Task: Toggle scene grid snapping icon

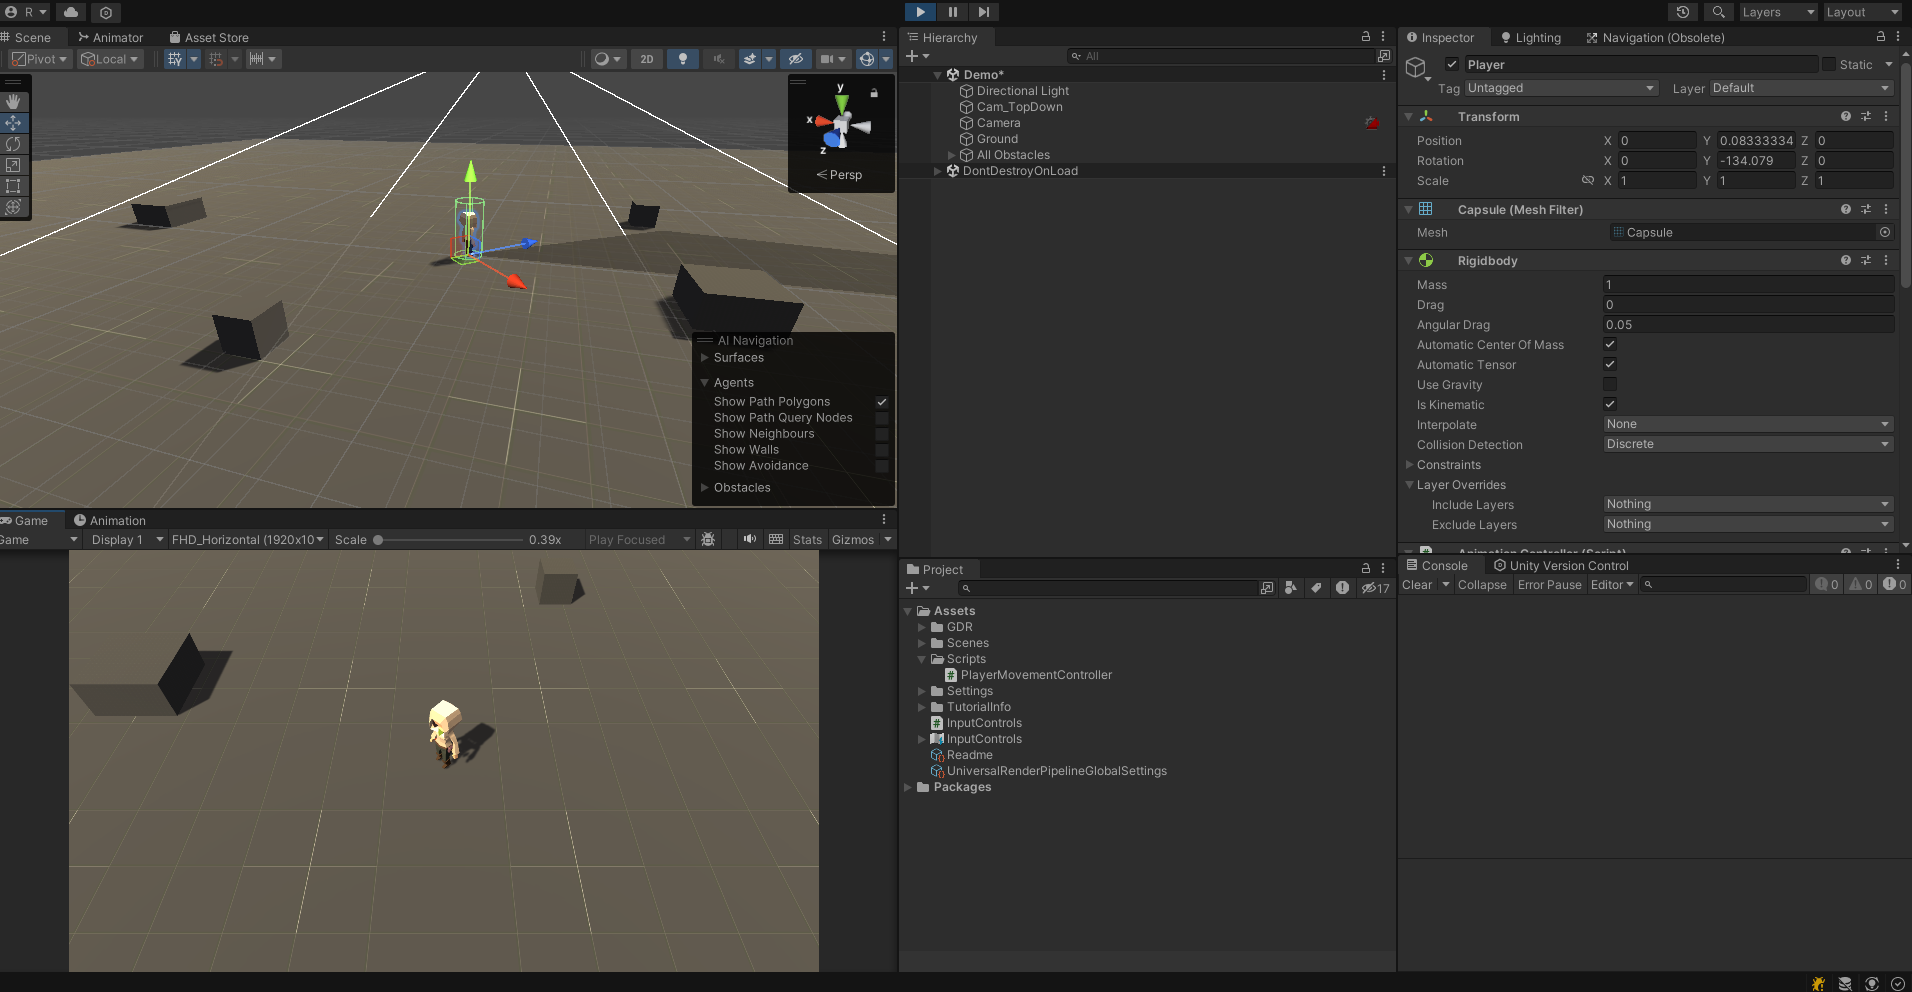Action: (x=216, y=59)
